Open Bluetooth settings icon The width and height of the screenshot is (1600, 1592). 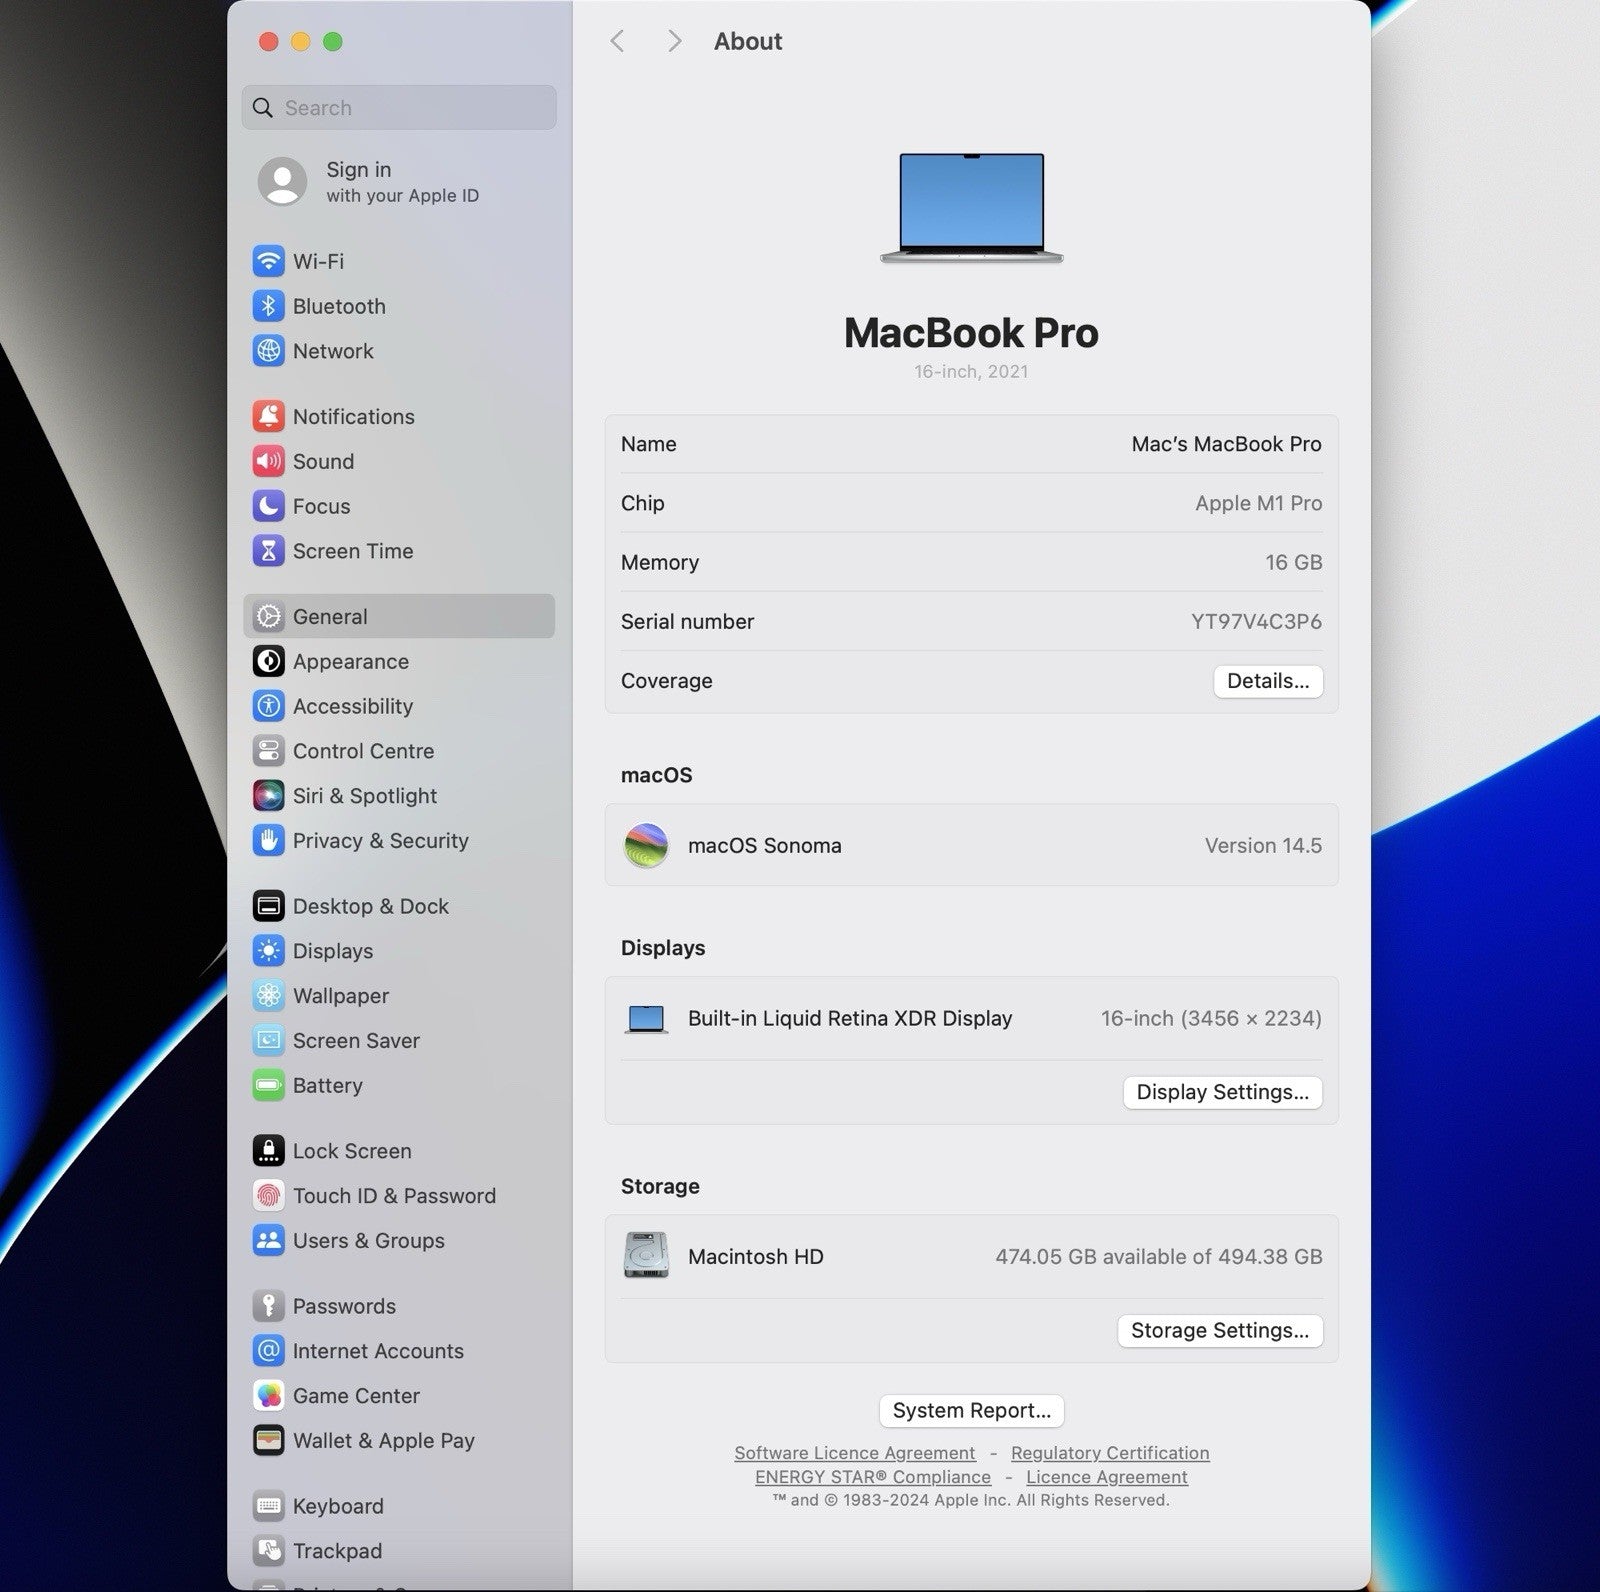tap(268, 306)
